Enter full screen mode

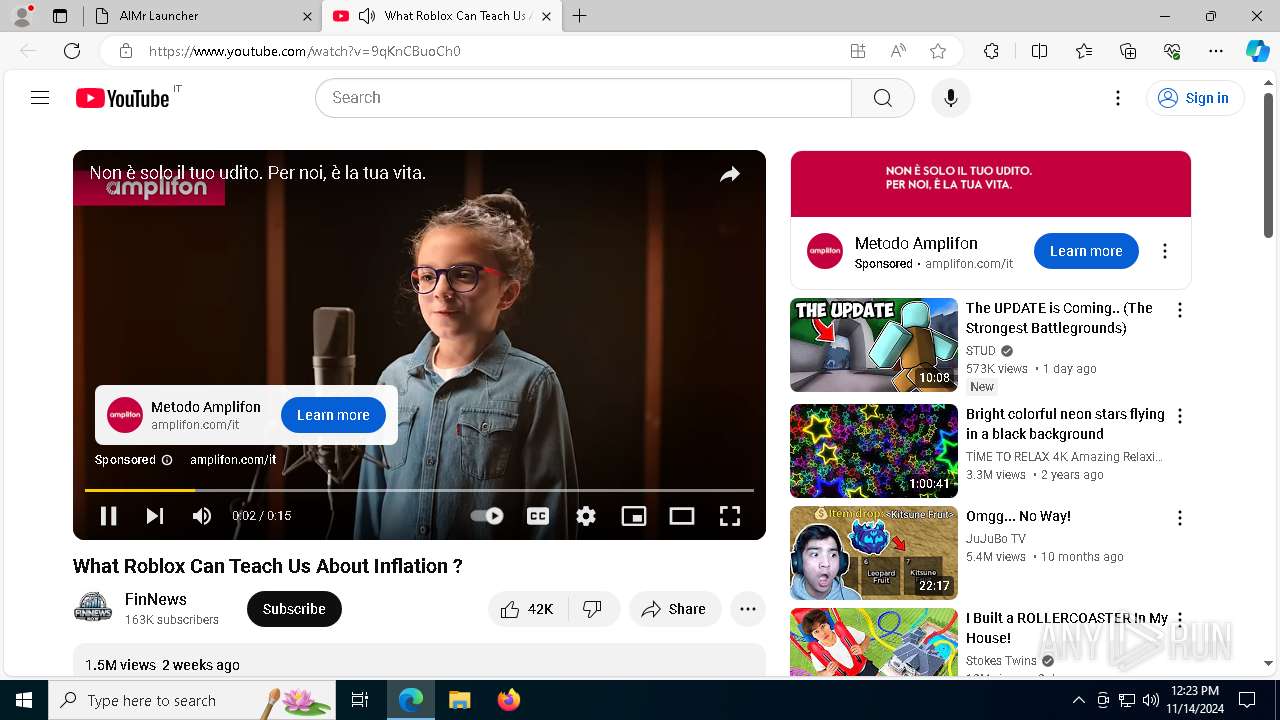click(730, 516)
